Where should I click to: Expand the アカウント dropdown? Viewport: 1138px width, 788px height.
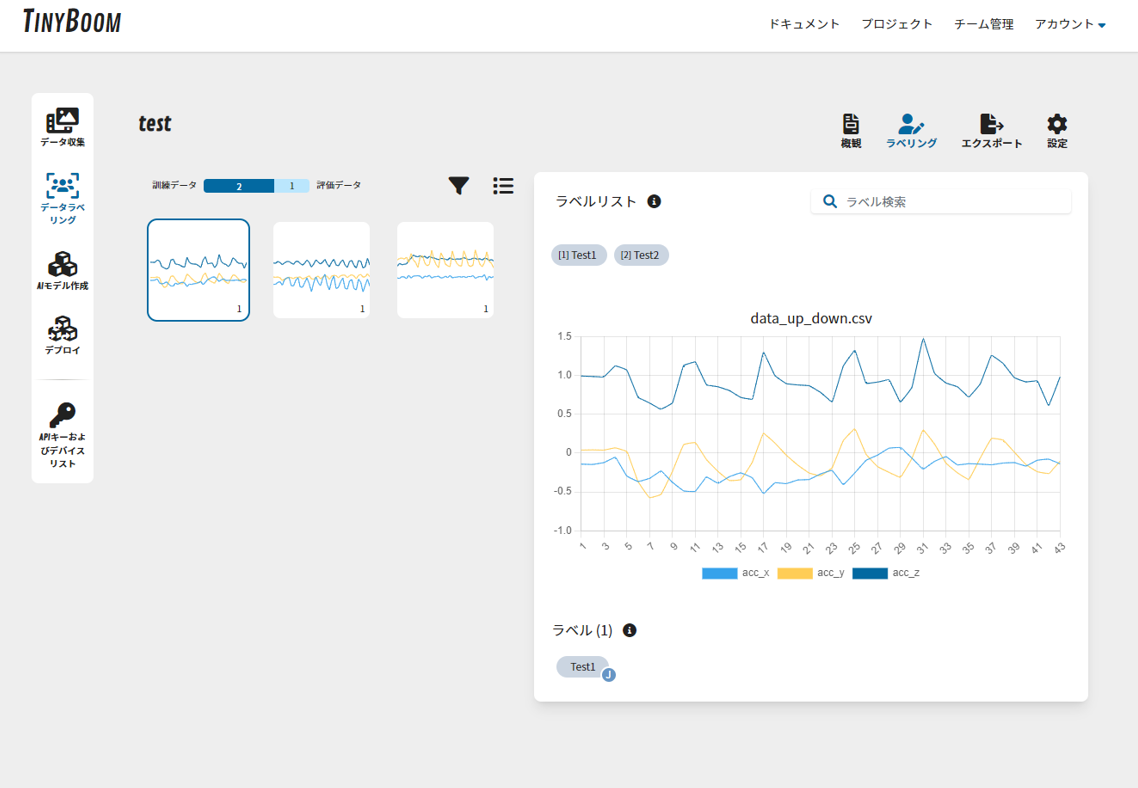pyautogui.click(x=1070, y=25)
